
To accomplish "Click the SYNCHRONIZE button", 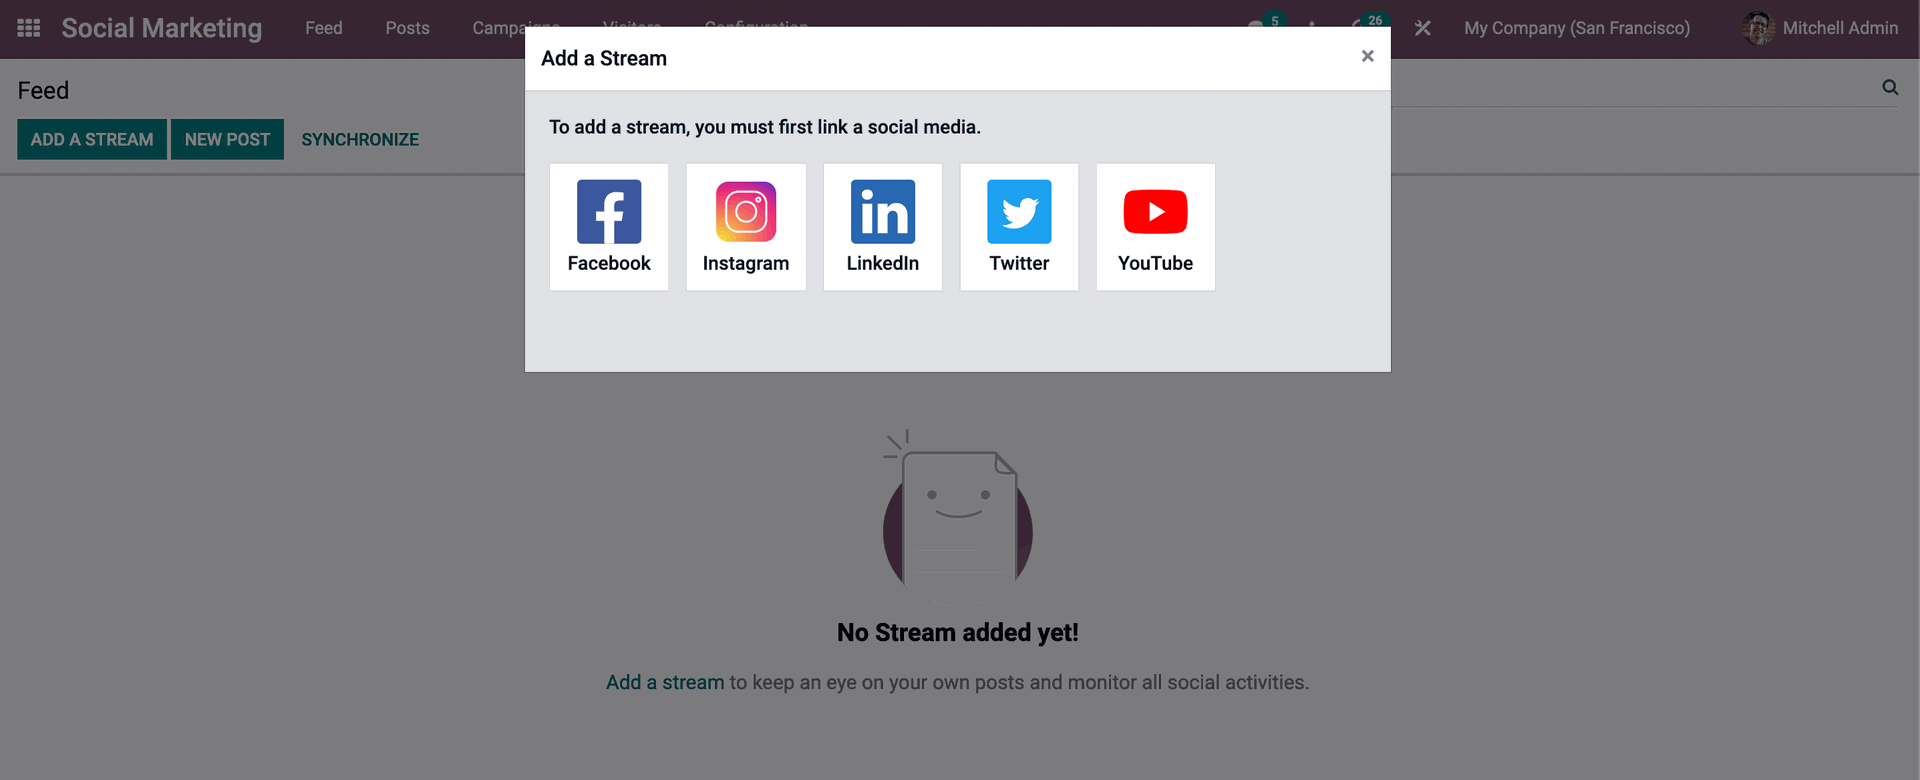I will (360, 139).
